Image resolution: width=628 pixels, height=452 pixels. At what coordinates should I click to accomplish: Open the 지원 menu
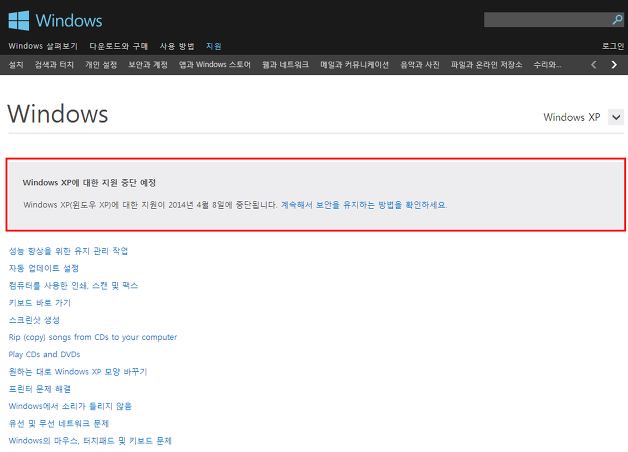[x=214, y=46]
